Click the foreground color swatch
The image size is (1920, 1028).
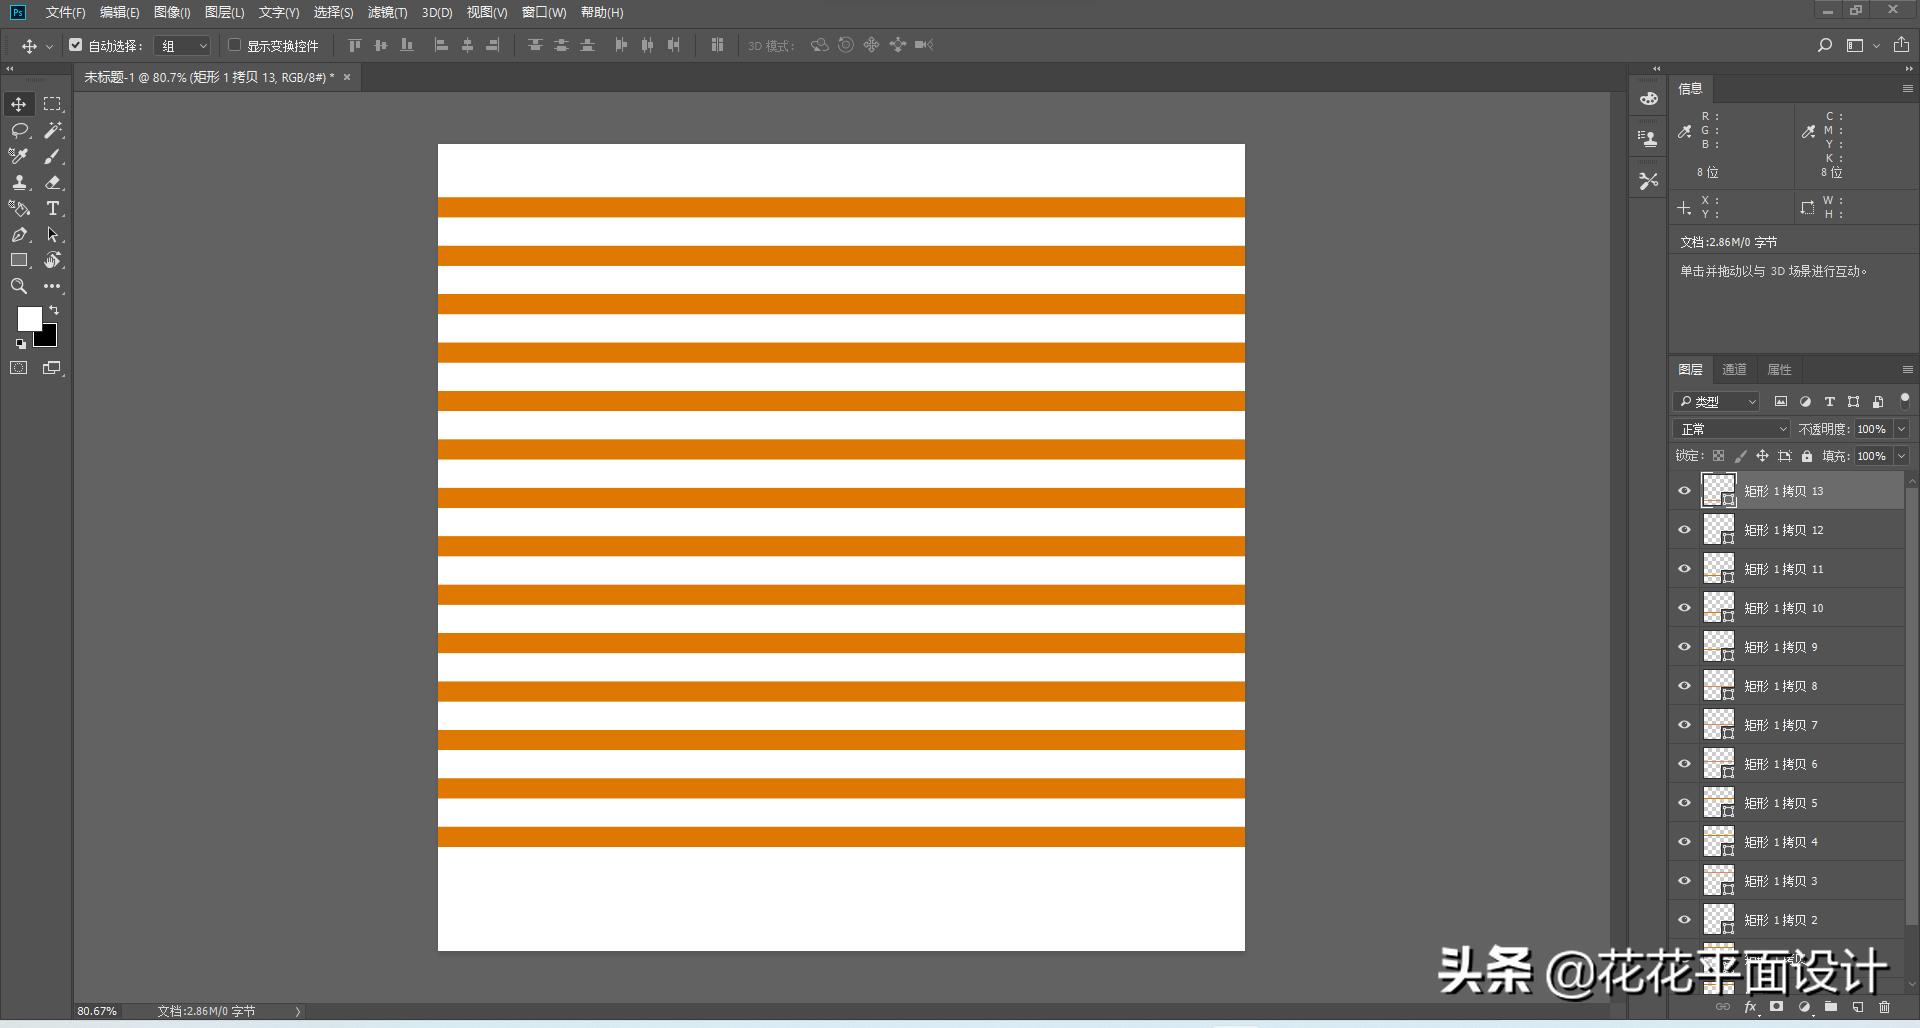(x=29, y=318)
